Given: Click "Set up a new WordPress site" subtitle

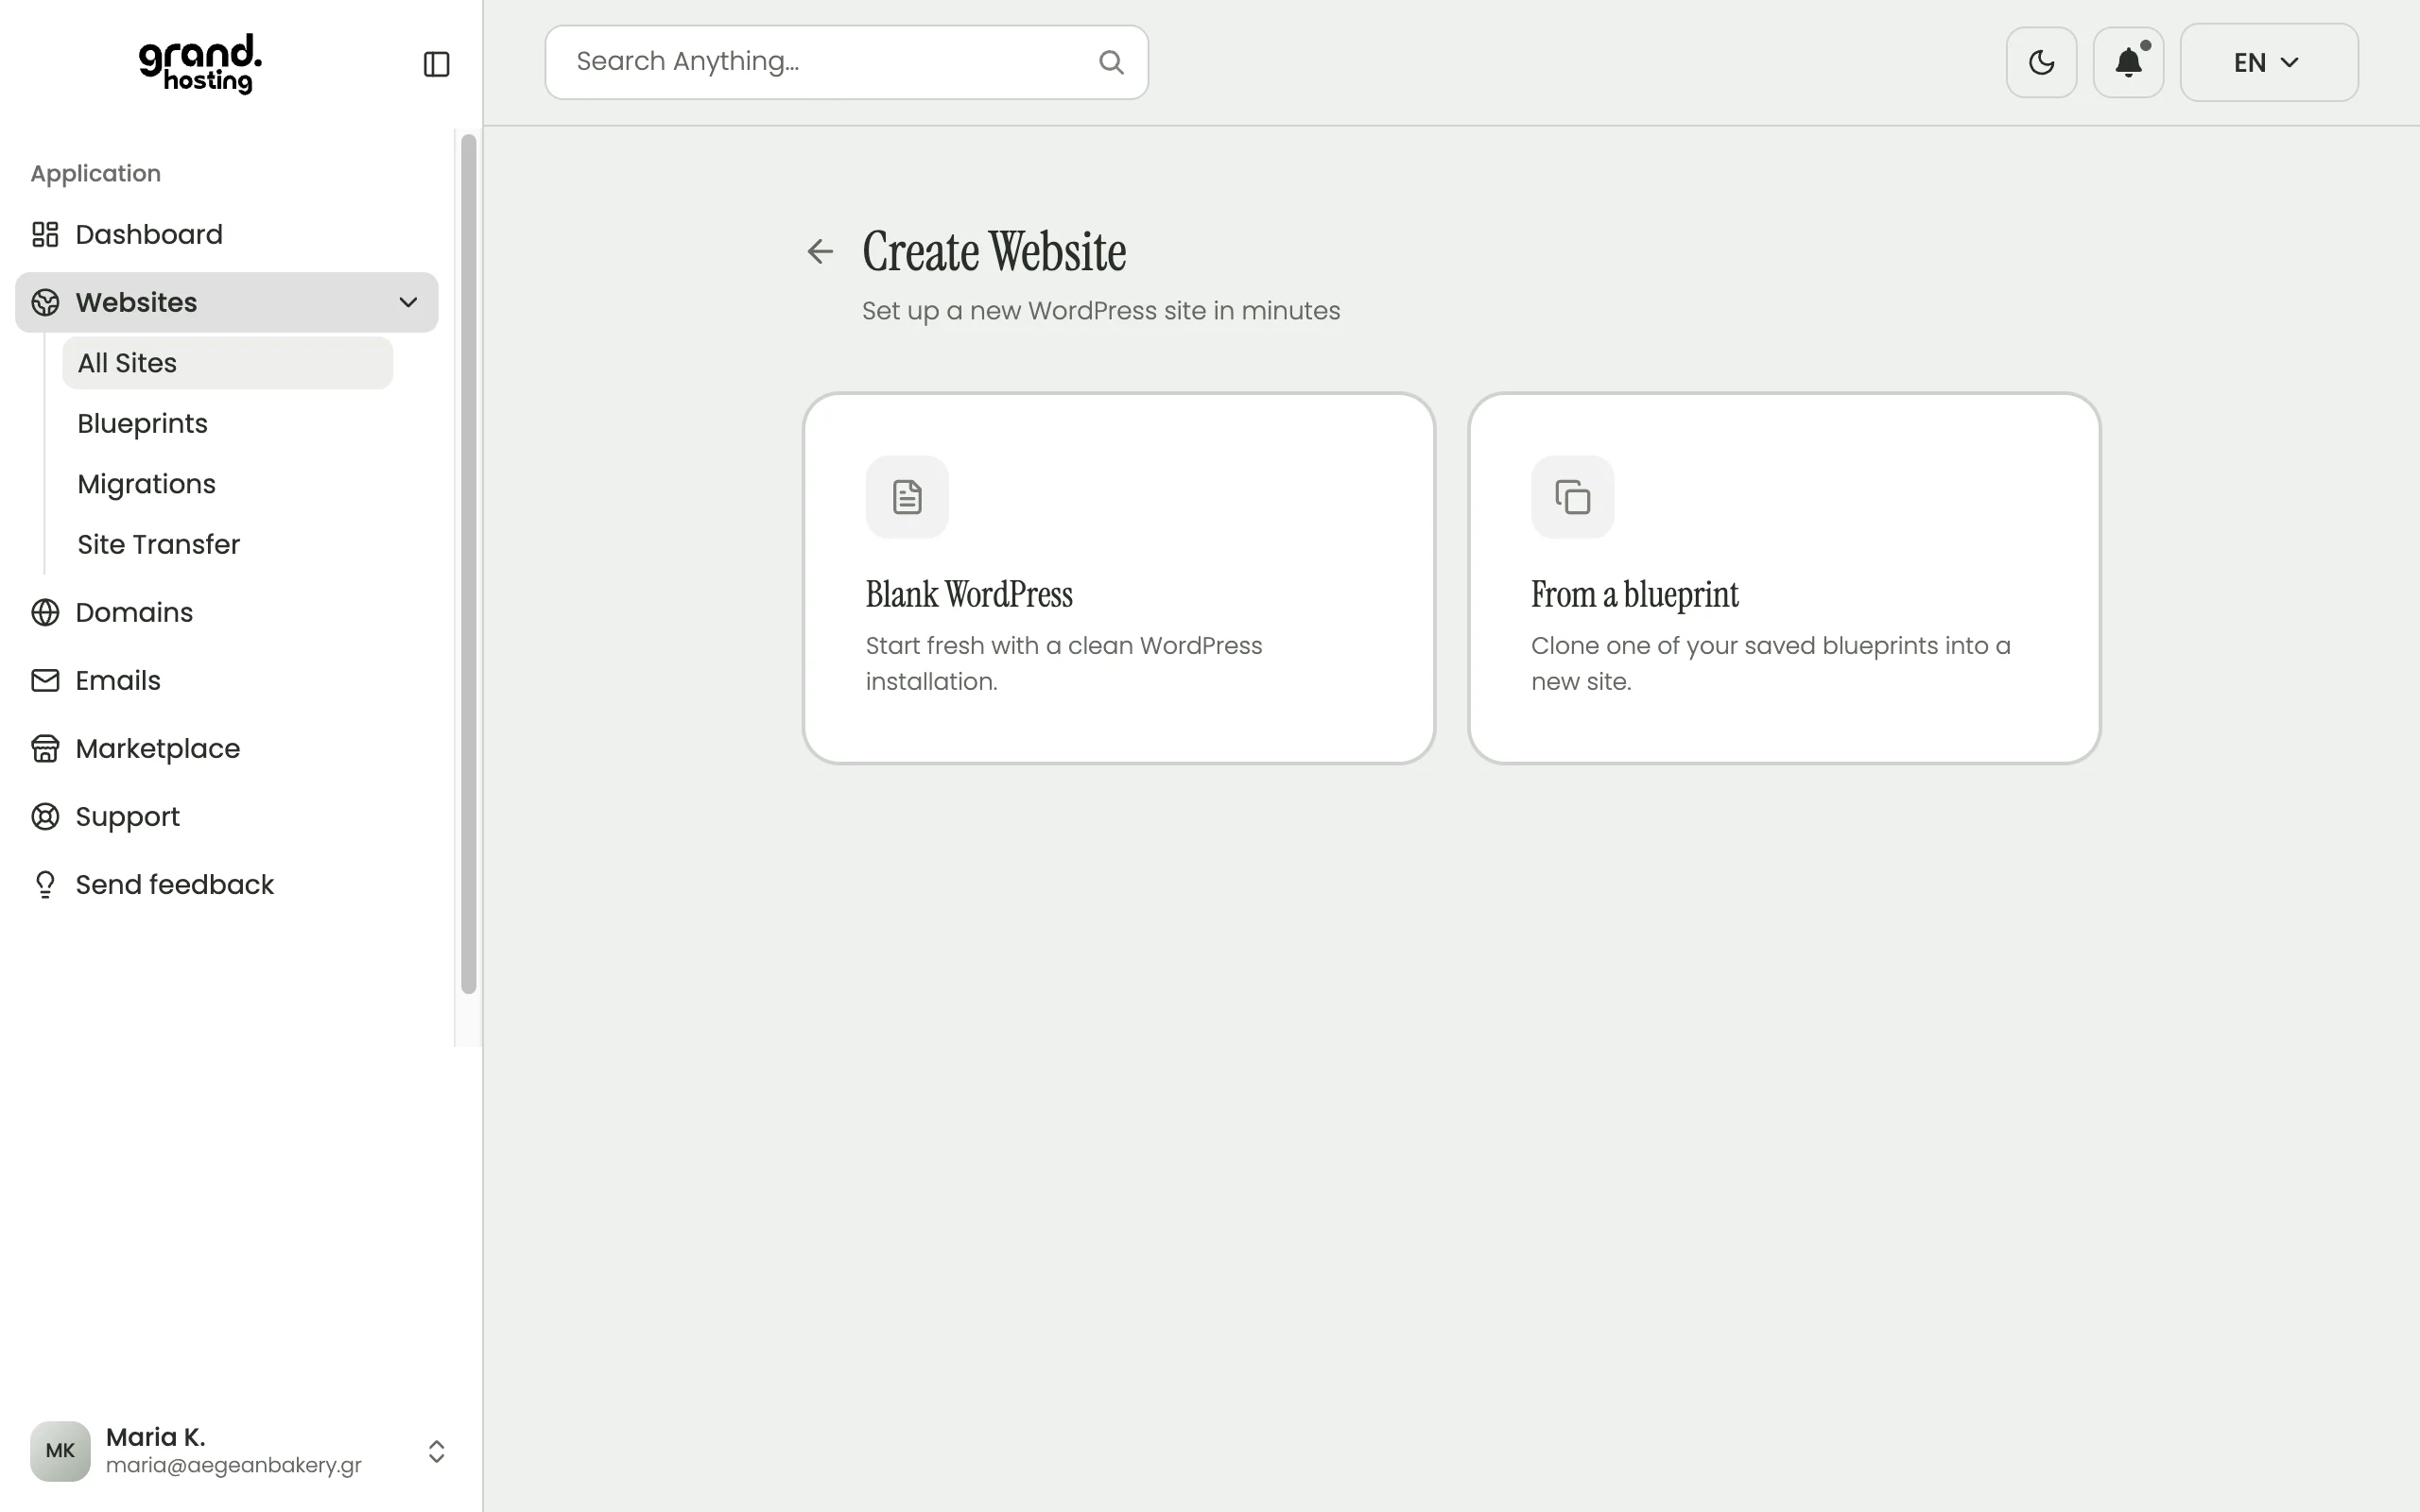Looking at the screenshot, I should (x=1101, y=311).
